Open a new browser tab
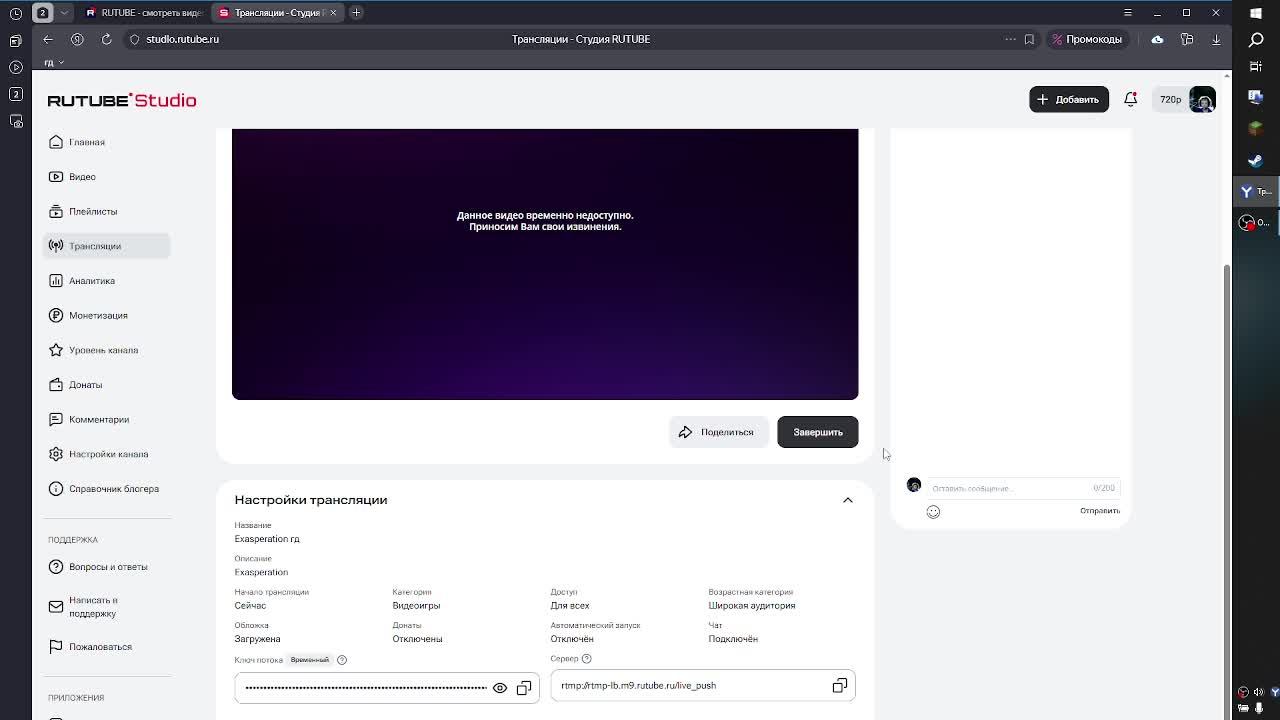Viewport: 1280px width, 720px height. tap(356, 13)
